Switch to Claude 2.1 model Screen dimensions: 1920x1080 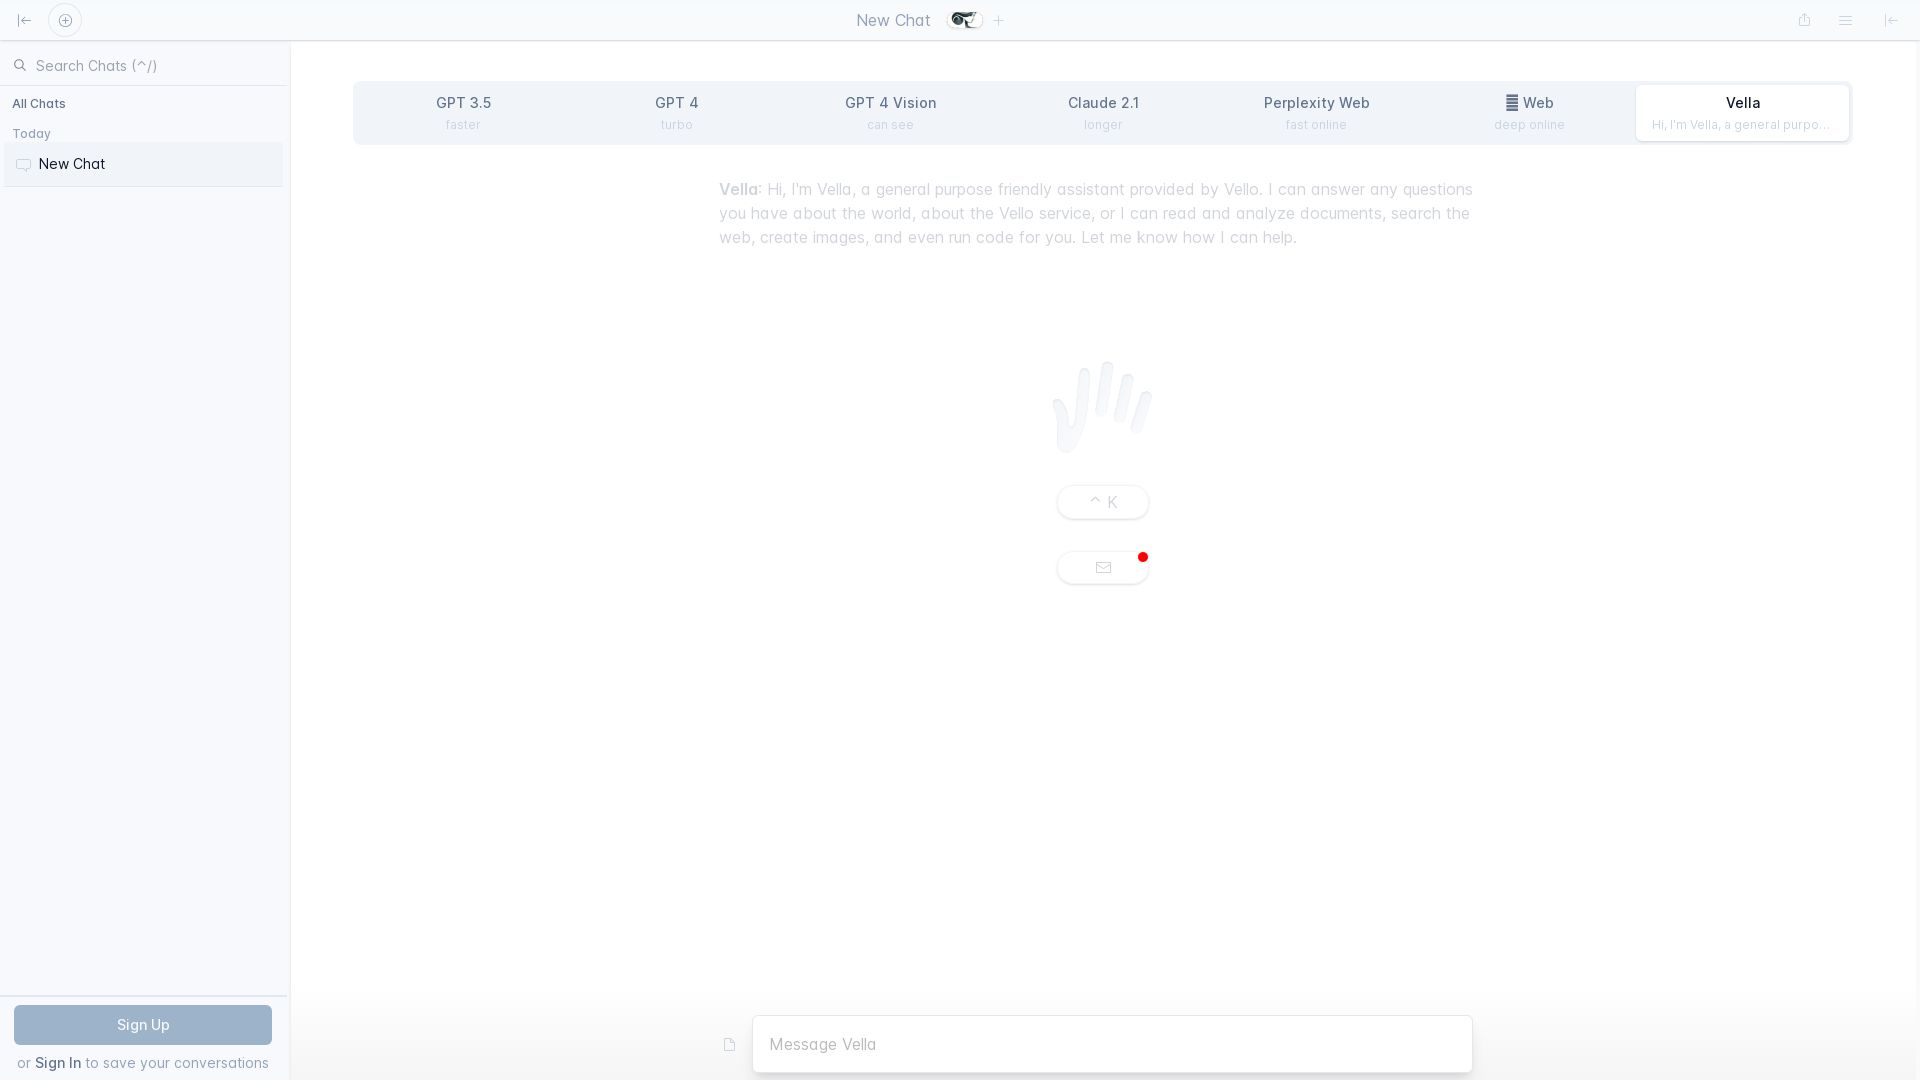(1103, 112)
